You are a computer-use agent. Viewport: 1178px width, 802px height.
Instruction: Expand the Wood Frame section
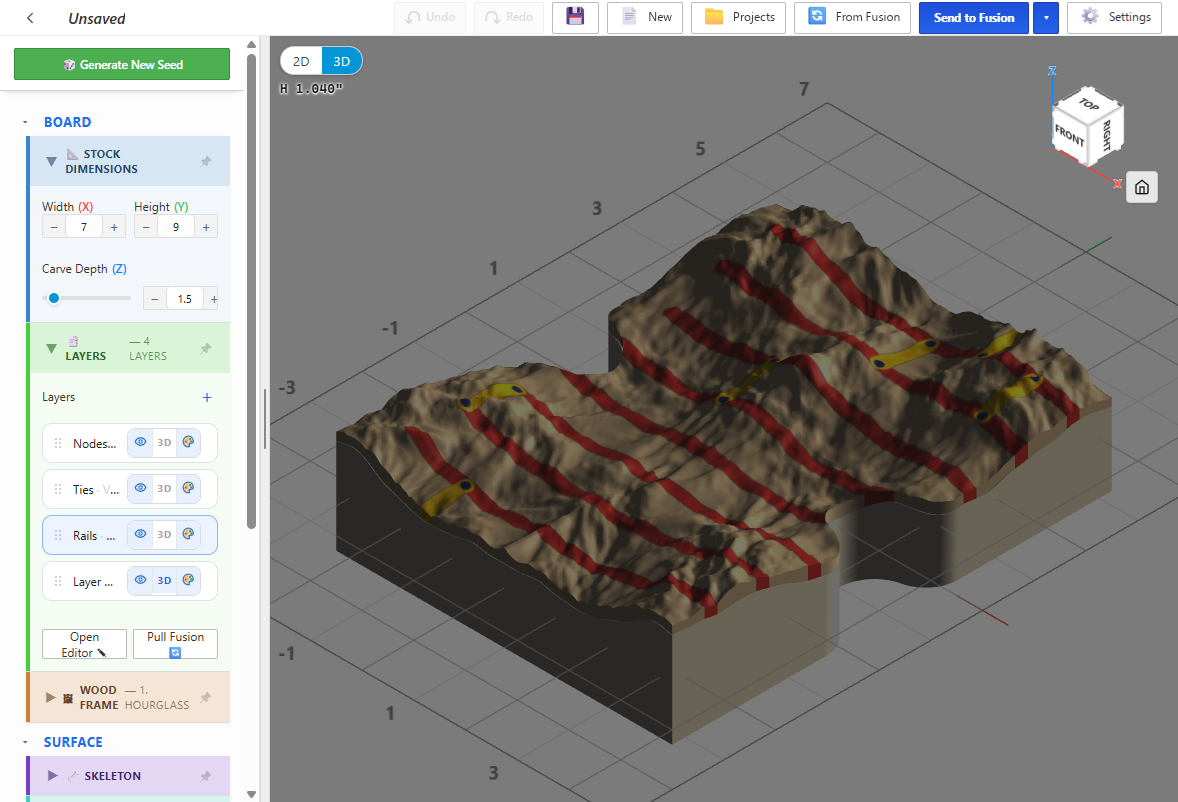coord(50,698)
